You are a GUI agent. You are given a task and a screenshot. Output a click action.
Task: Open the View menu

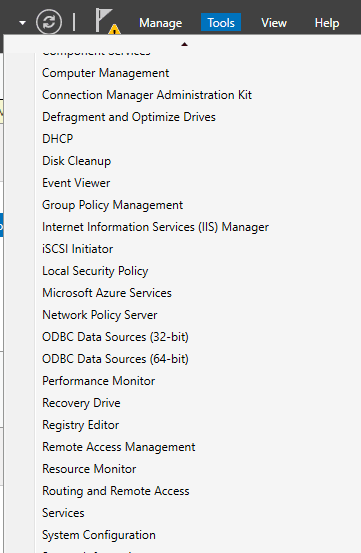point(274,23)
